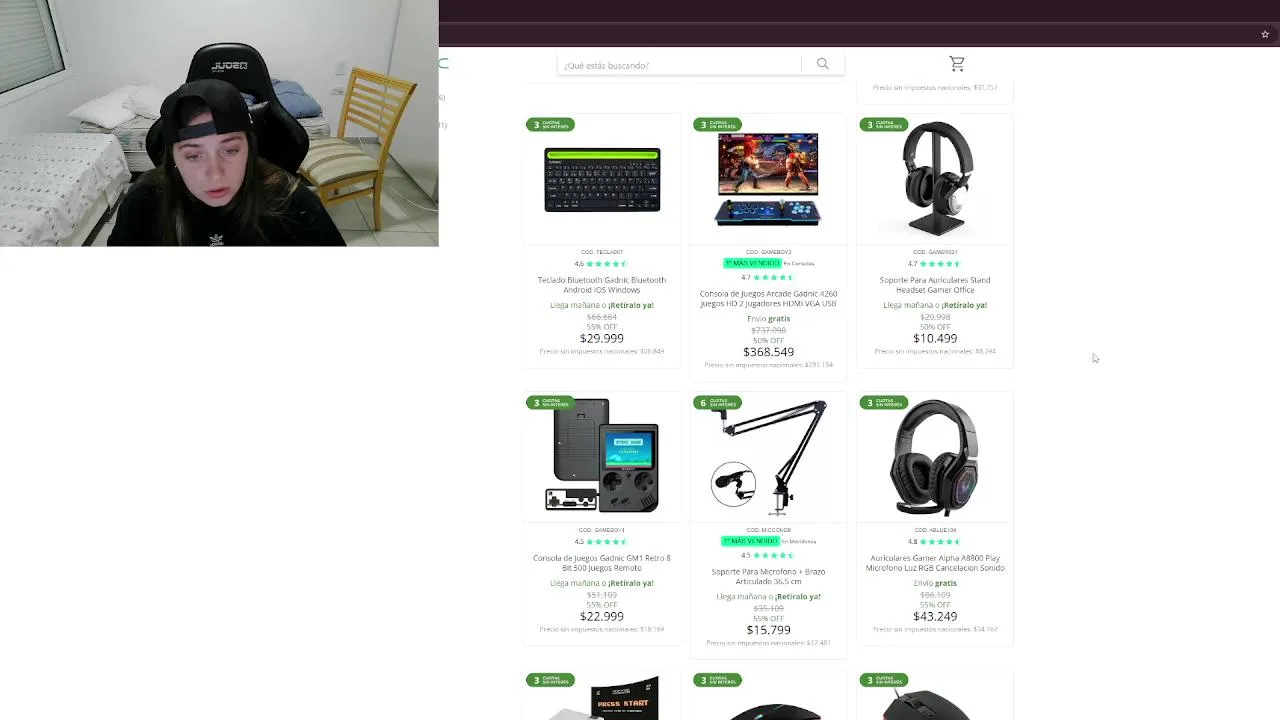Open the Consola Arcade Gadnic product image
This screenshot has height=720, width=1280.
(x=768, y=180)
